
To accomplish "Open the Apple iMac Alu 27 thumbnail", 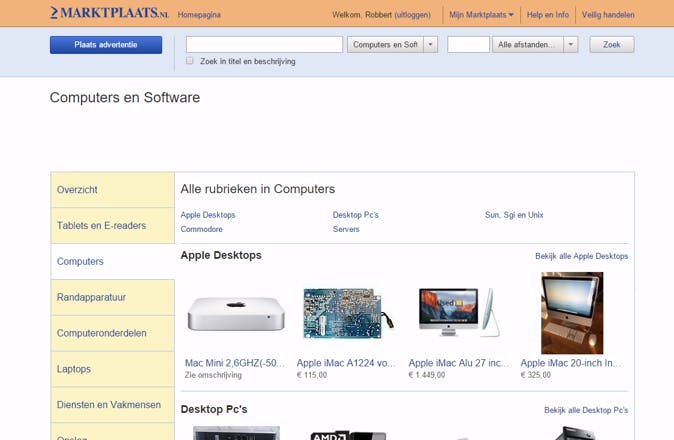I will pos(459,312).
